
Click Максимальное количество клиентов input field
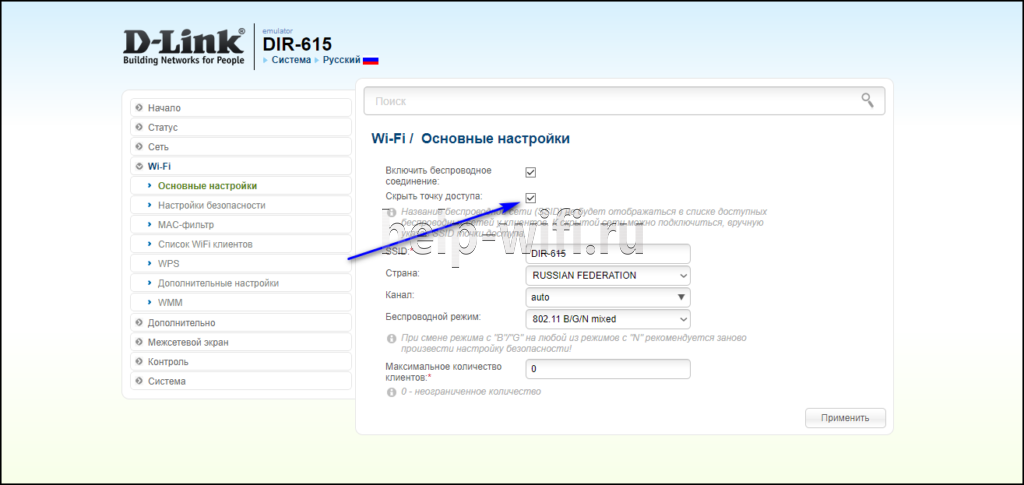tap(608, 369)
